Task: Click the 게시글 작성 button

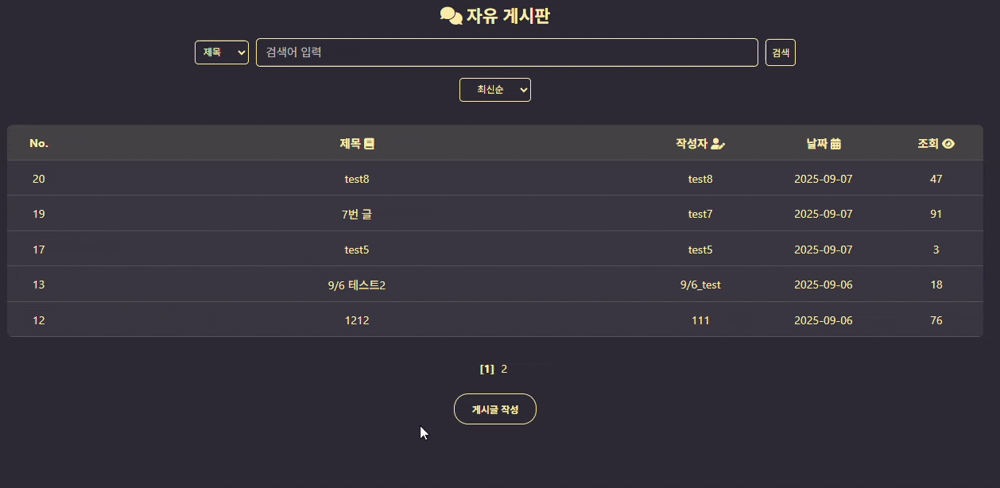Action: 495,409
